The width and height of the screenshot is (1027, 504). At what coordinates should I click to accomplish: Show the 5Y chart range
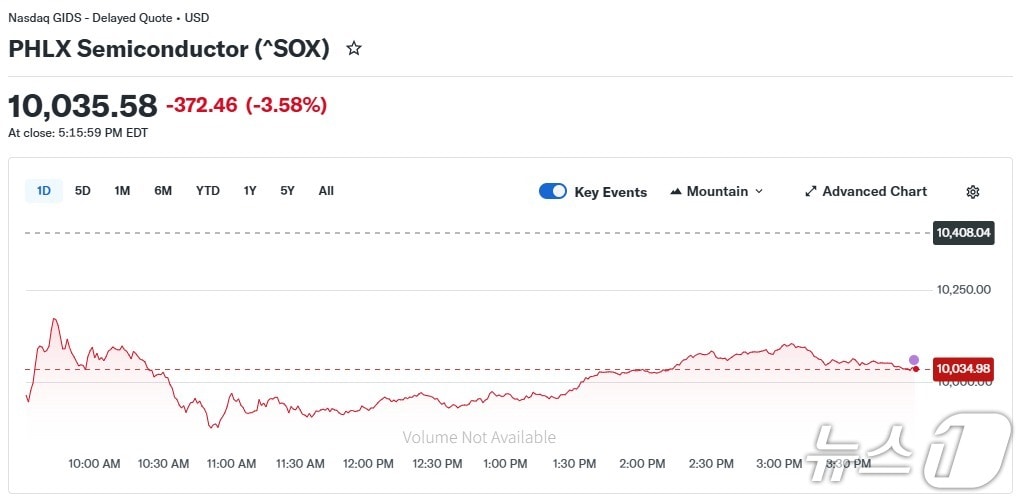287,191
